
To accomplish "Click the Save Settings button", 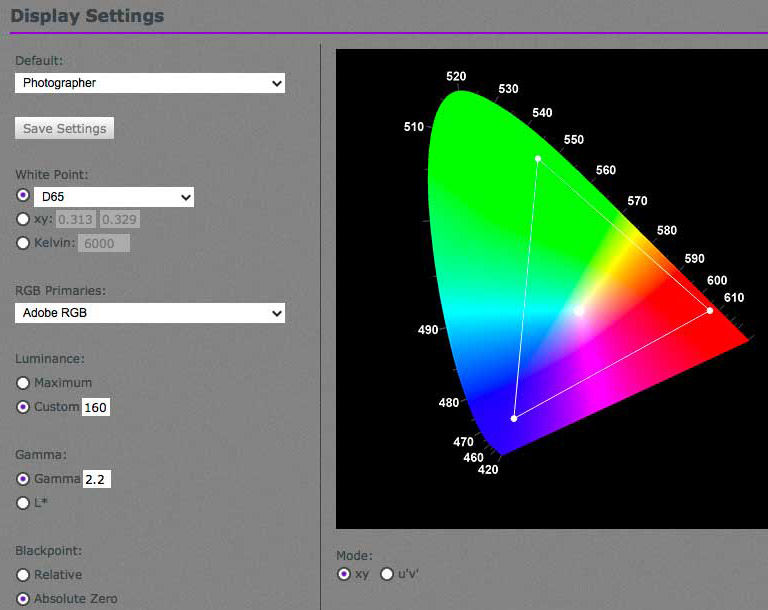I will coord(64,128).
